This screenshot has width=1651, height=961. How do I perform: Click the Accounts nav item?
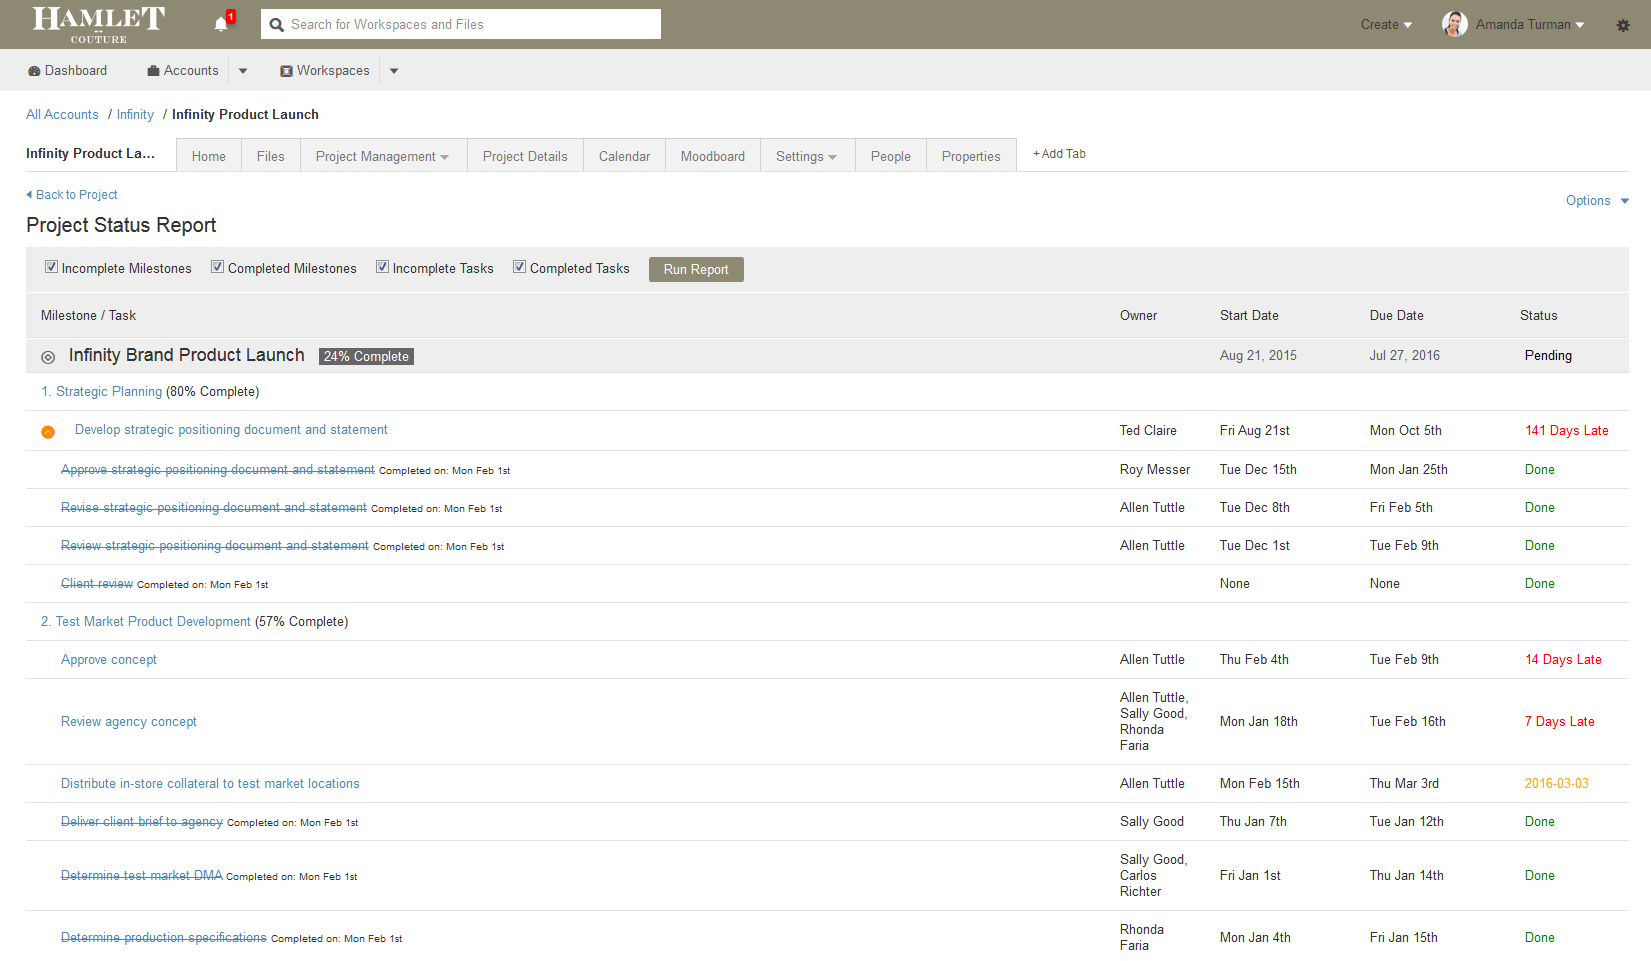(183, 71)
